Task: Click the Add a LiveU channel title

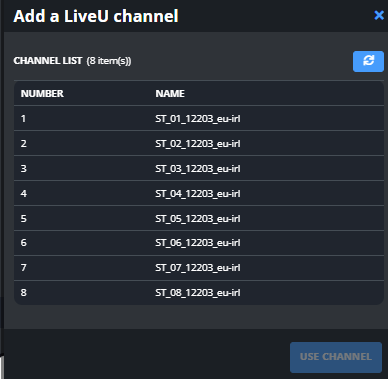Action: point(96,16)
